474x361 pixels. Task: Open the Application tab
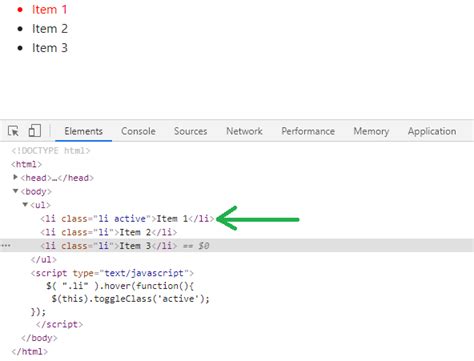[x=432, y=131]
